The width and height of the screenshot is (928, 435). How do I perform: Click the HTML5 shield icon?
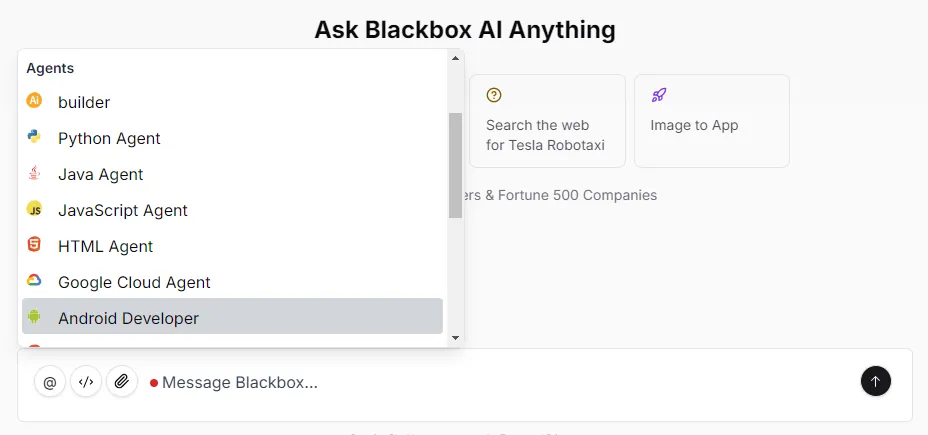34,244
